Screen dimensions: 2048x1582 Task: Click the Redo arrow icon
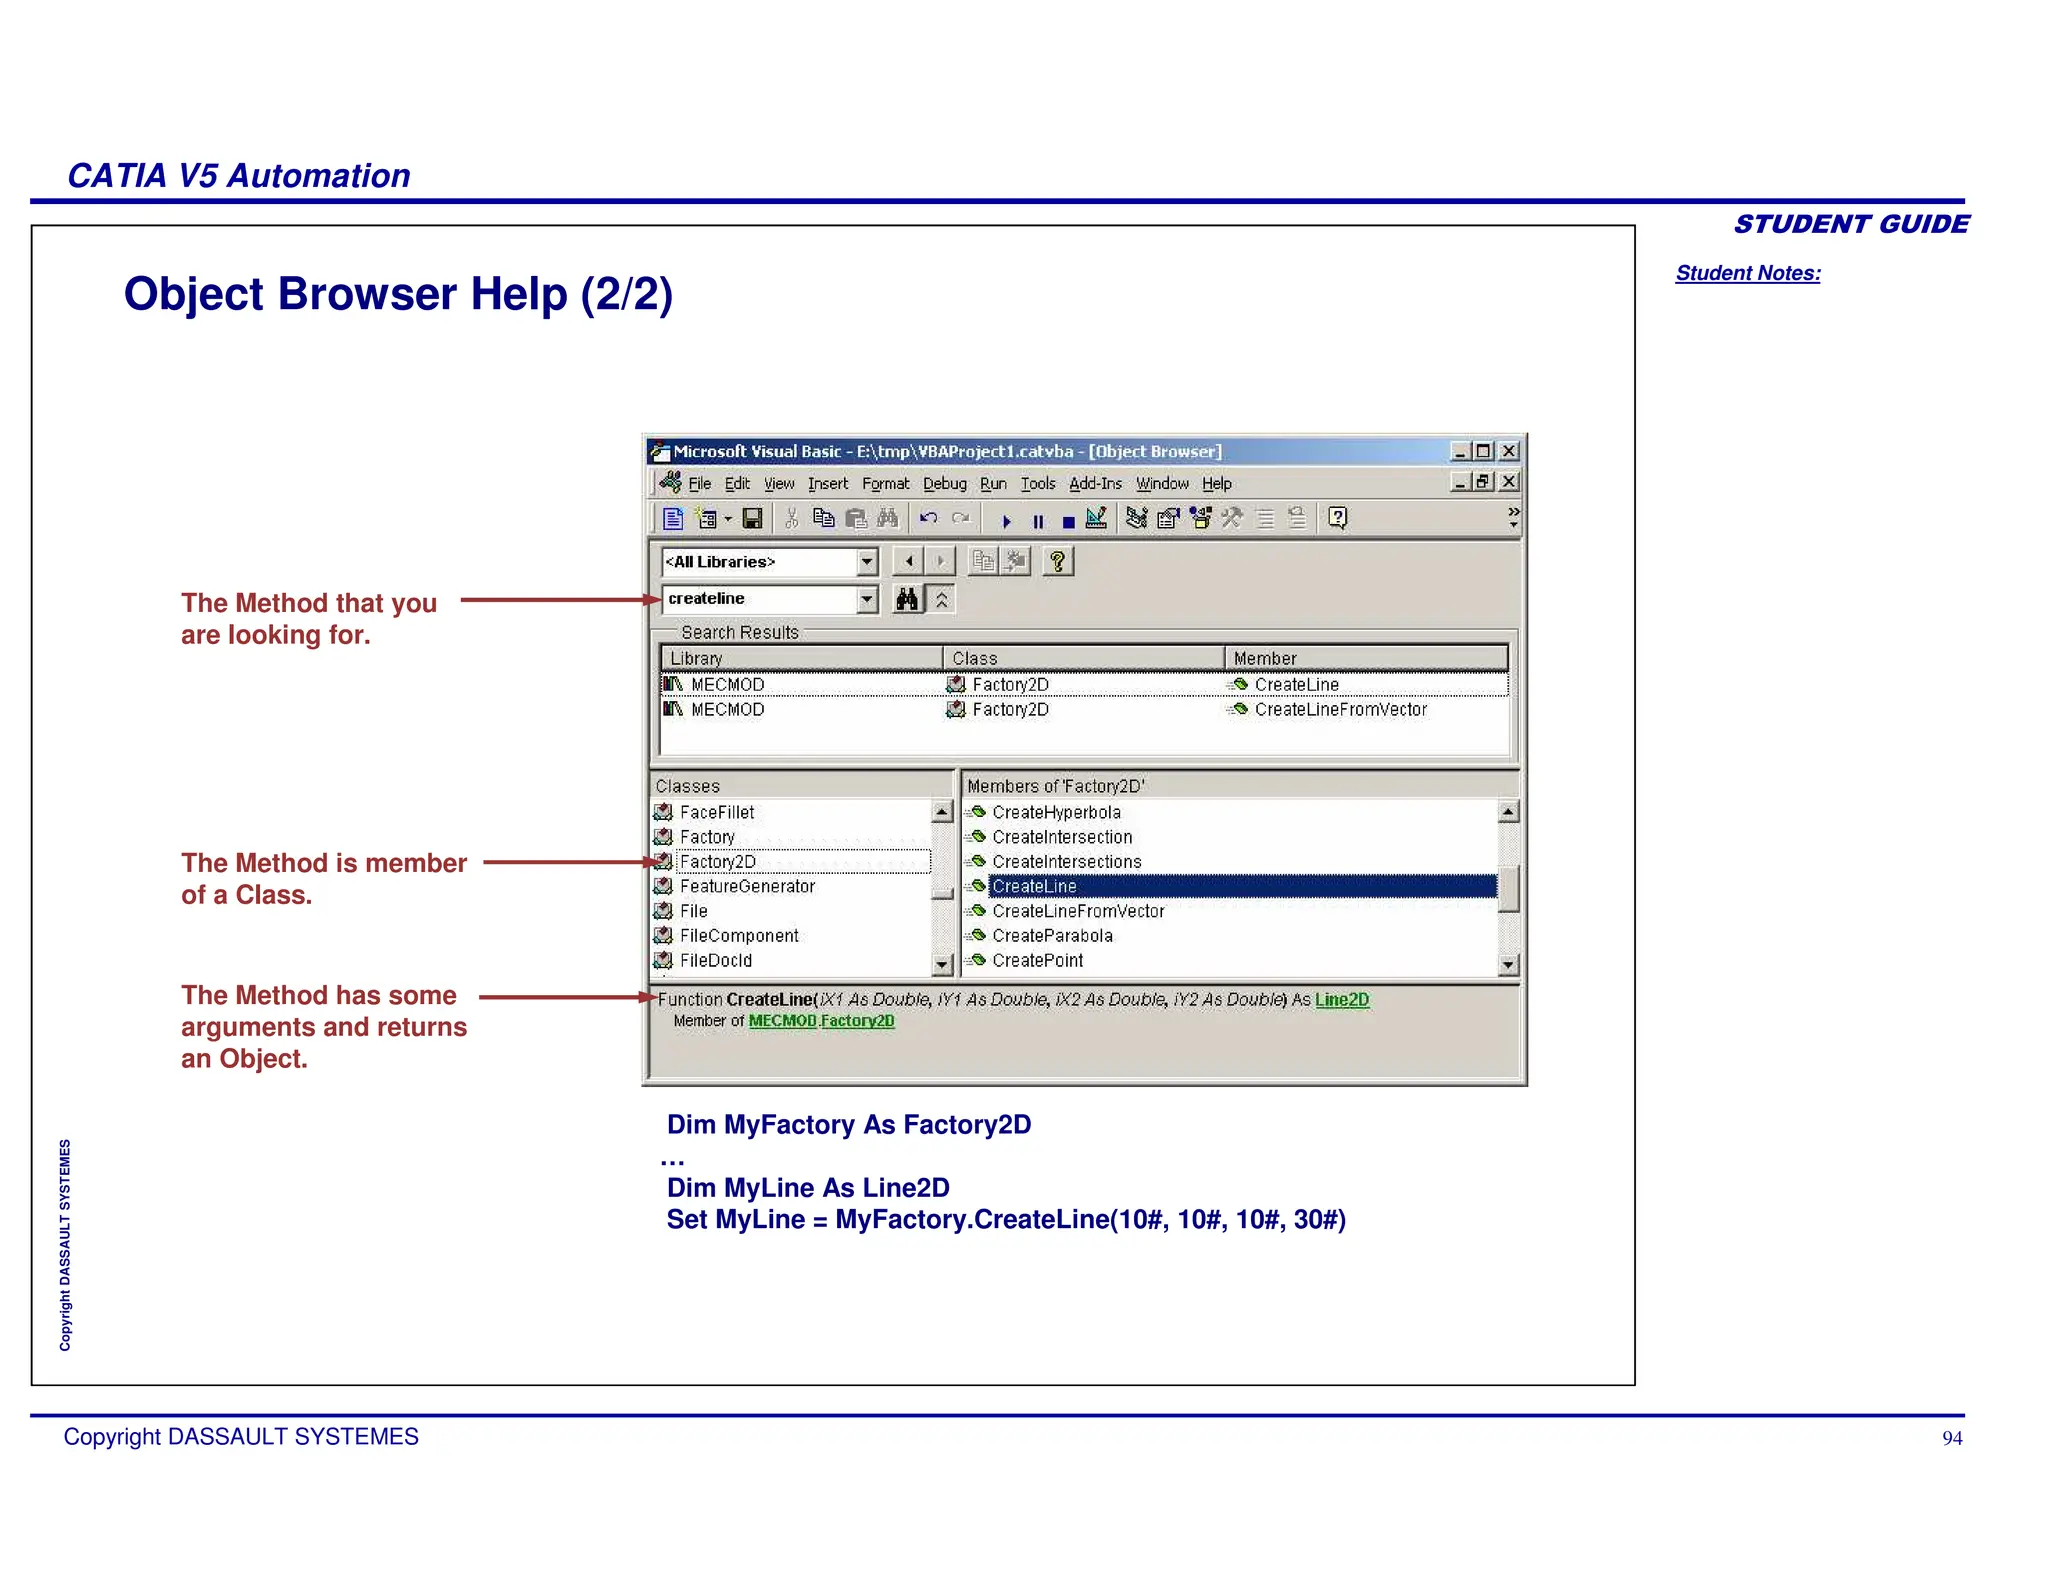961,518
